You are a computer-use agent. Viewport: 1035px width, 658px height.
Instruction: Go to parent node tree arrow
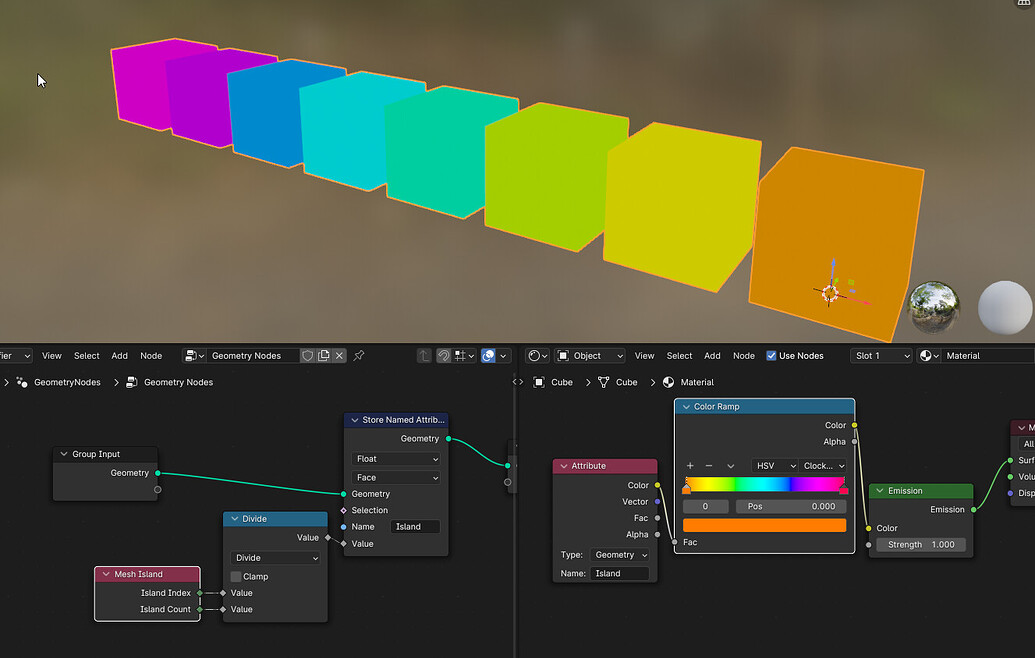tap(424, 356)
